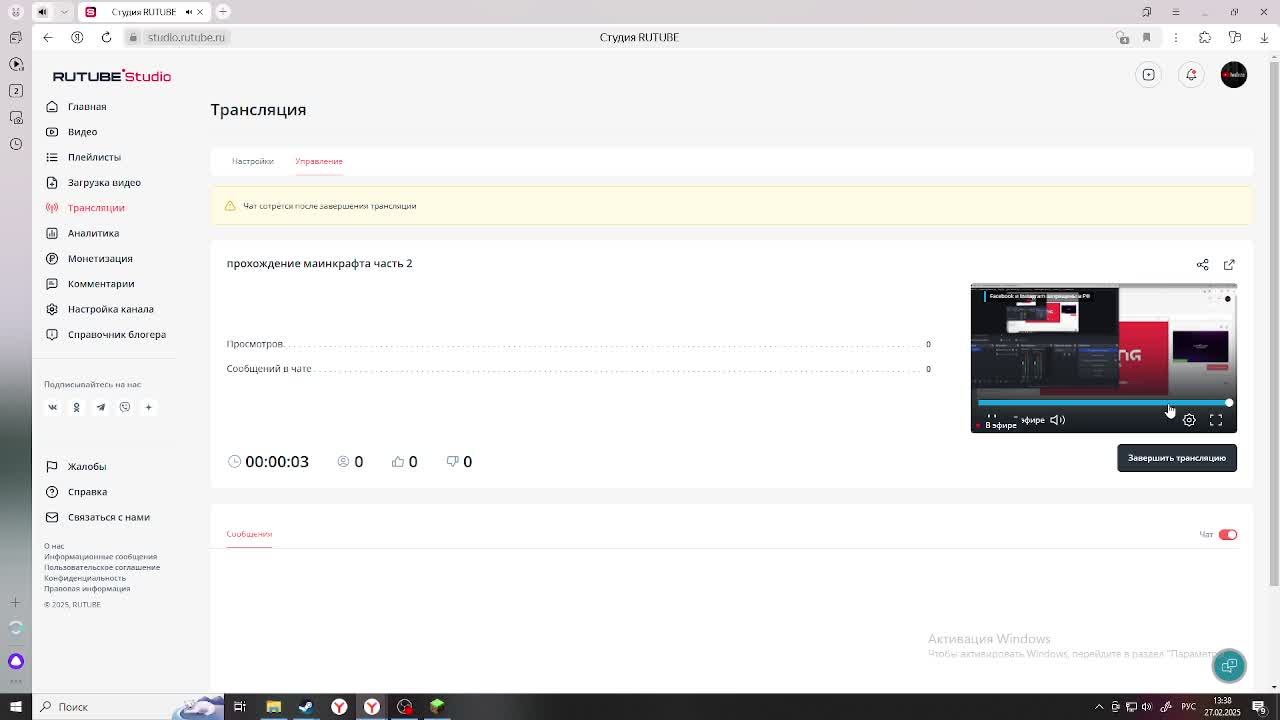Image resolution: width=1280 pixels, height=720 pixels.
Task: Select the Сообщения tab
Action: click(x=249, y=534)
